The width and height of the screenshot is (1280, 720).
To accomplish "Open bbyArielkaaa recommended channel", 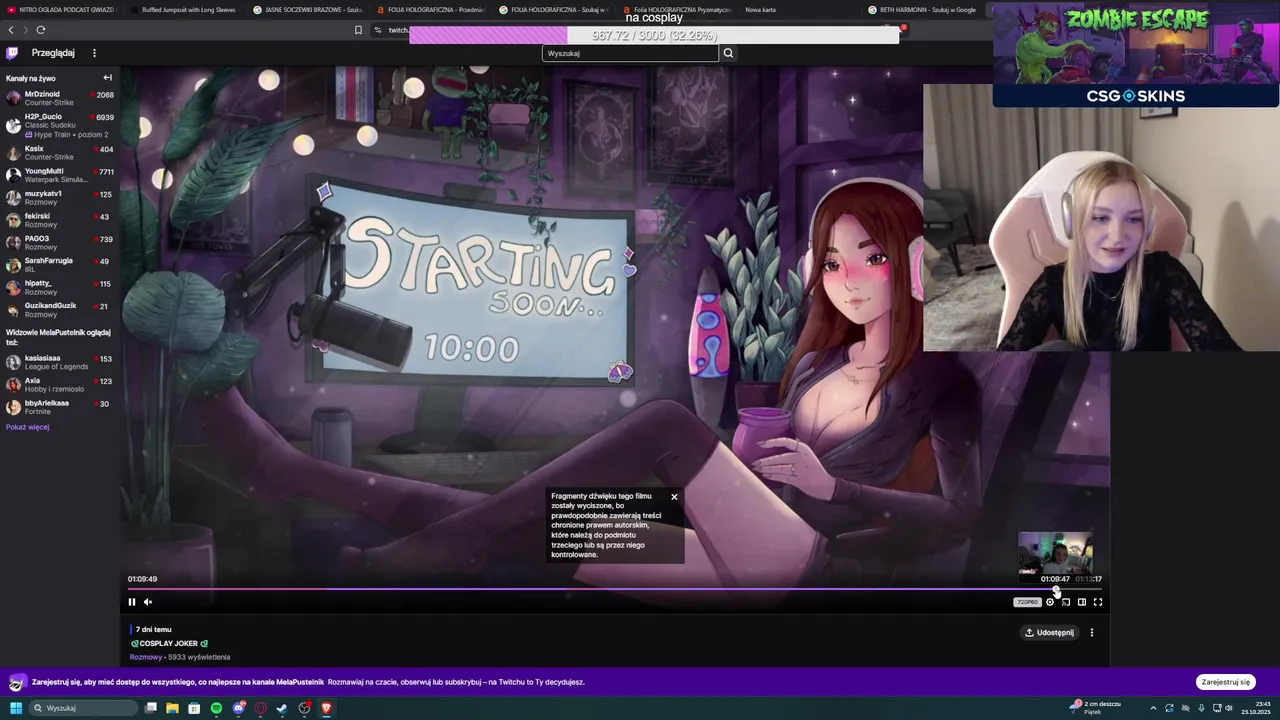I will click(x=60, y=407).
